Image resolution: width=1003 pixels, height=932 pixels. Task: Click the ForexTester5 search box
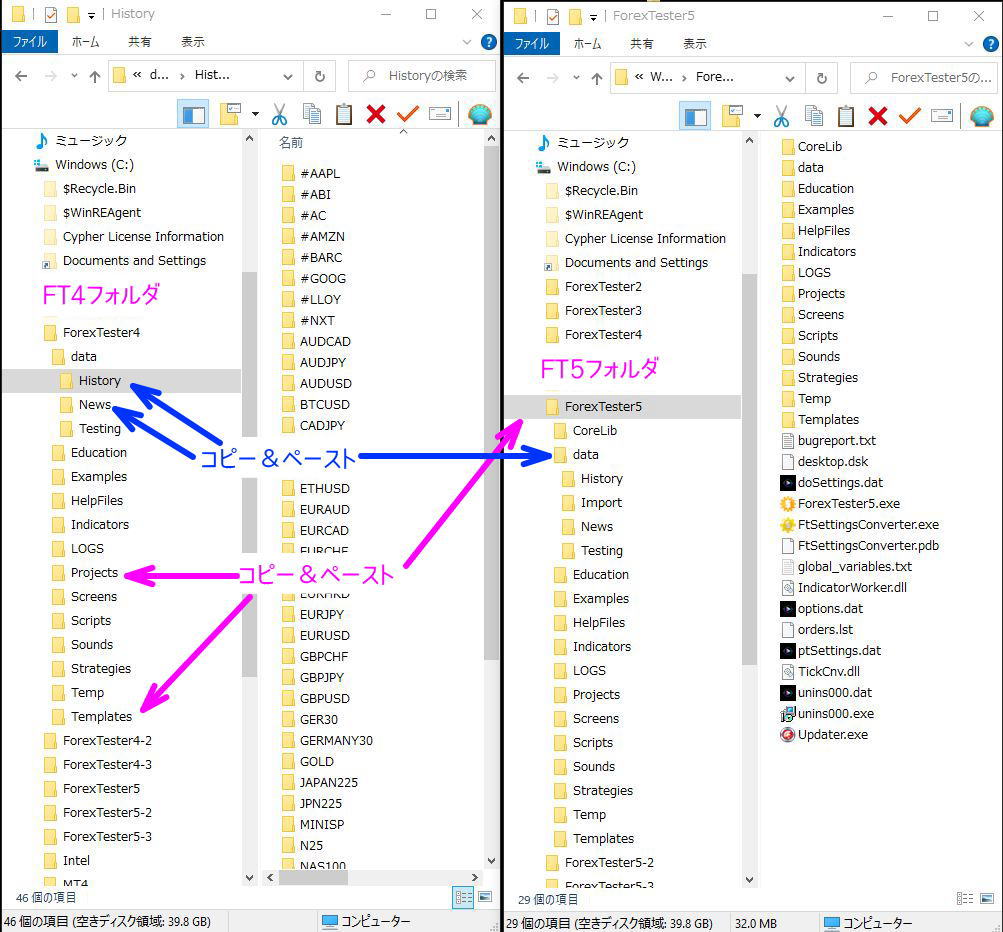[x=924, y=78]
